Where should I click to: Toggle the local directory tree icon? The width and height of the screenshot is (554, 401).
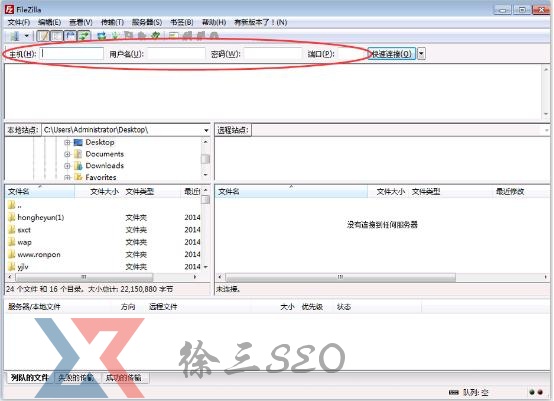coord(57,36)
